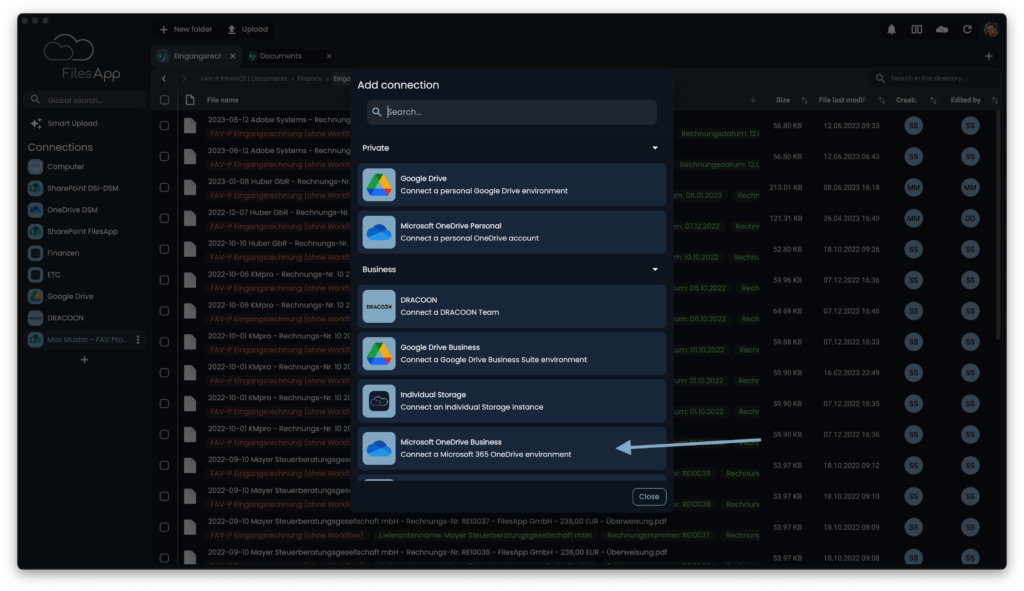Collapse the Private section
1024x591 pixels.
(x=655, y=148)
